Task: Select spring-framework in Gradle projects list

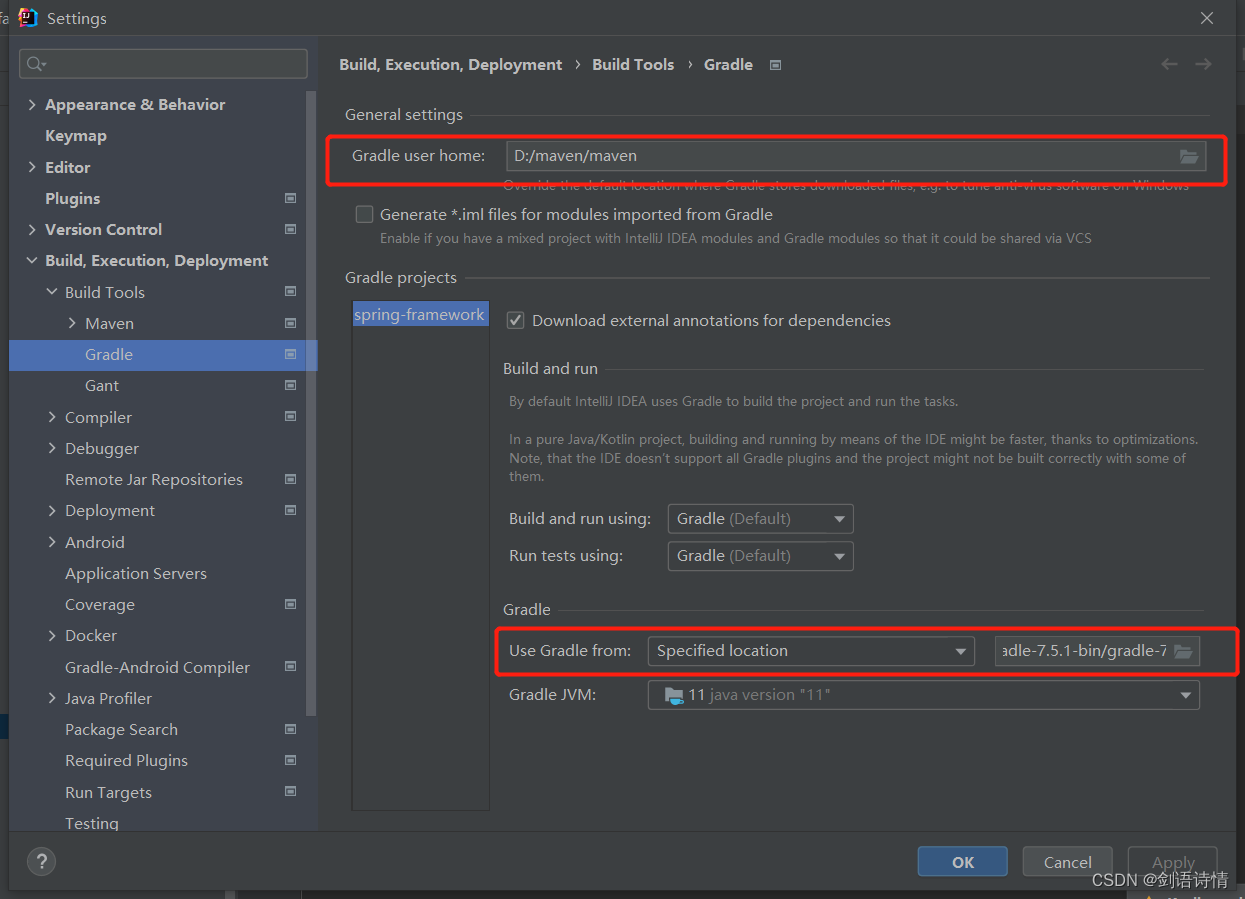Action: (x=420, y=314)
